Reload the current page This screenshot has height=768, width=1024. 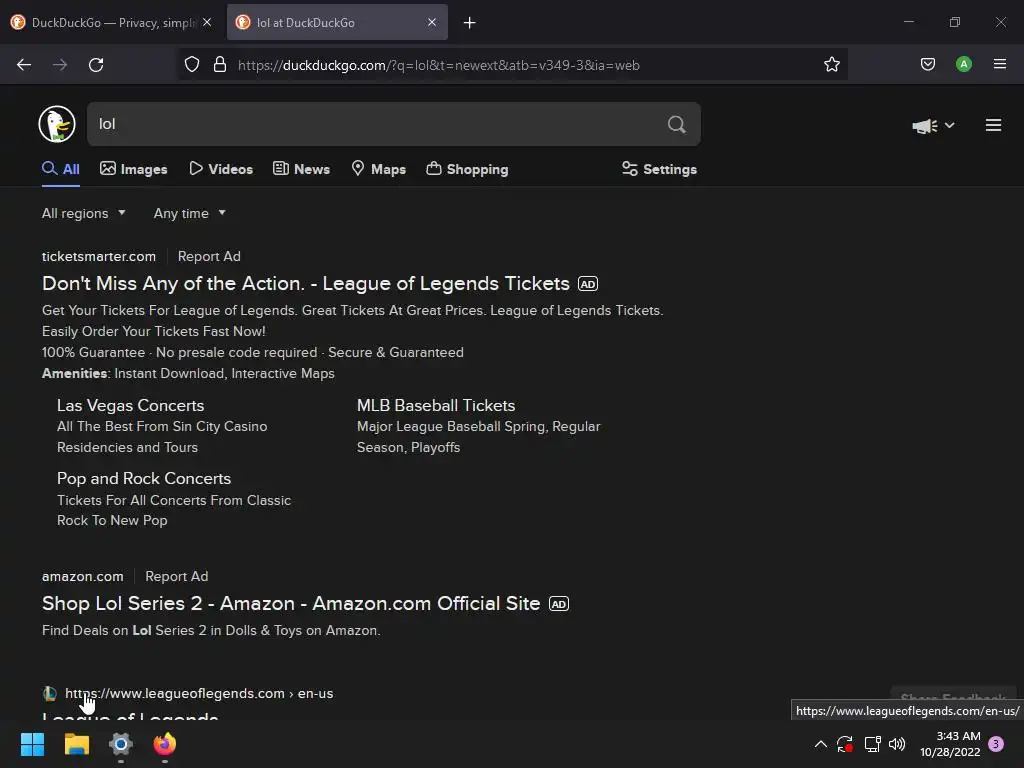(x=96, y=65)
